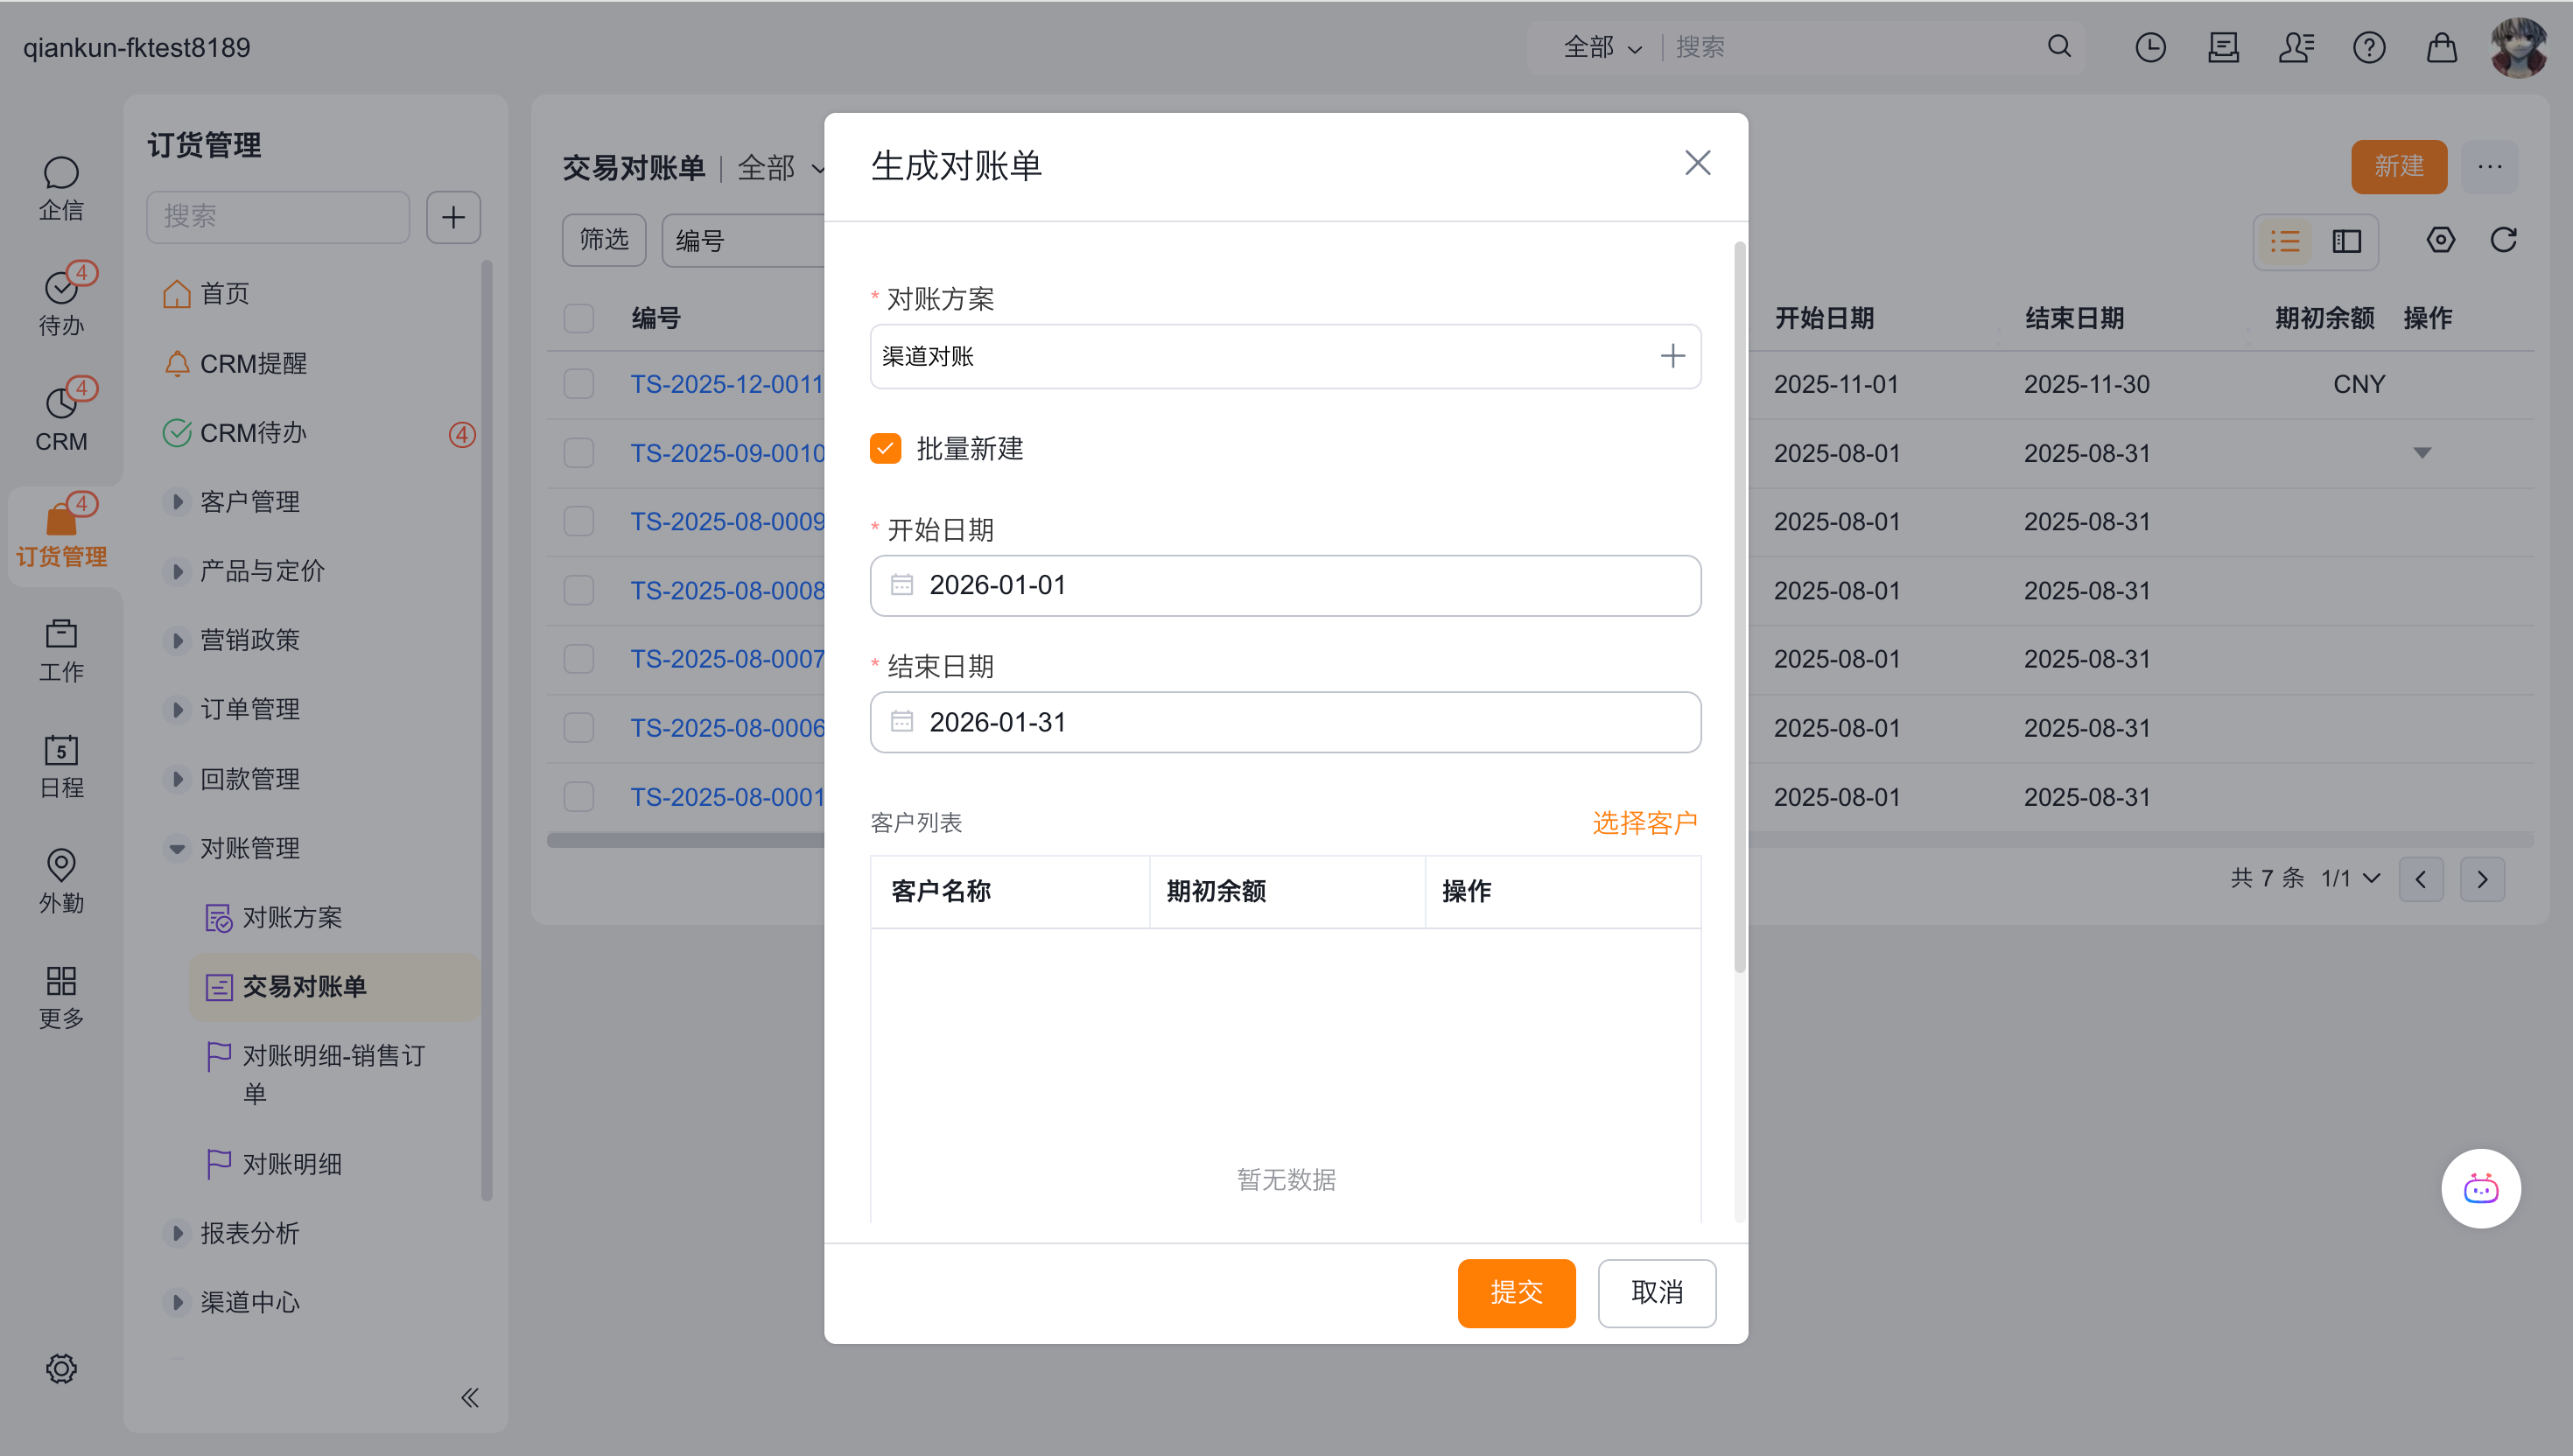Open table column settings hexagon icon

[2440, 240]
